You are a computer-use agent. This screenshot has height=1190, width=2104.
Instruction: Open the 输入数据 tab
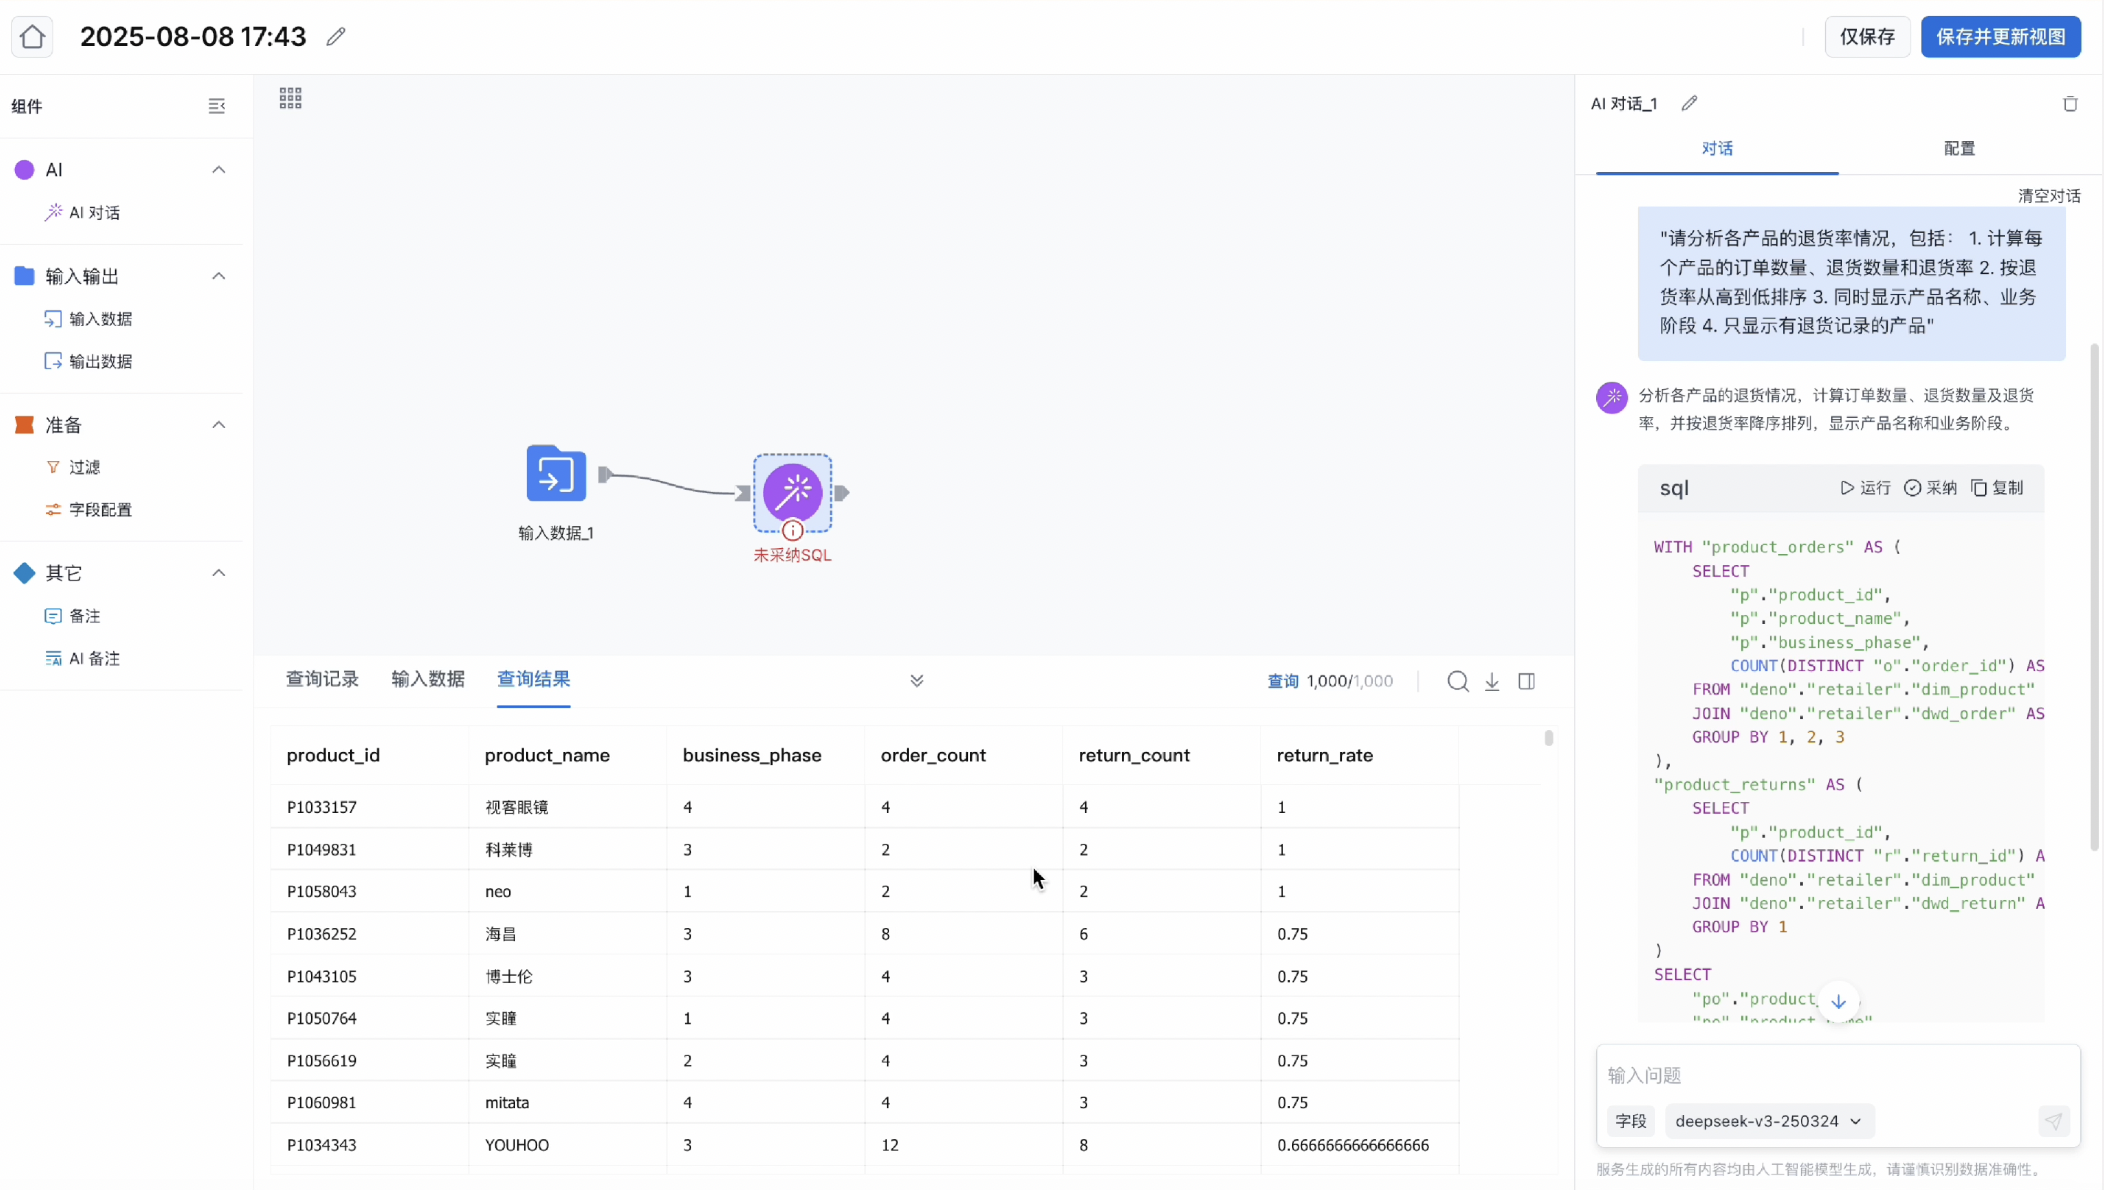click(428, 679)
